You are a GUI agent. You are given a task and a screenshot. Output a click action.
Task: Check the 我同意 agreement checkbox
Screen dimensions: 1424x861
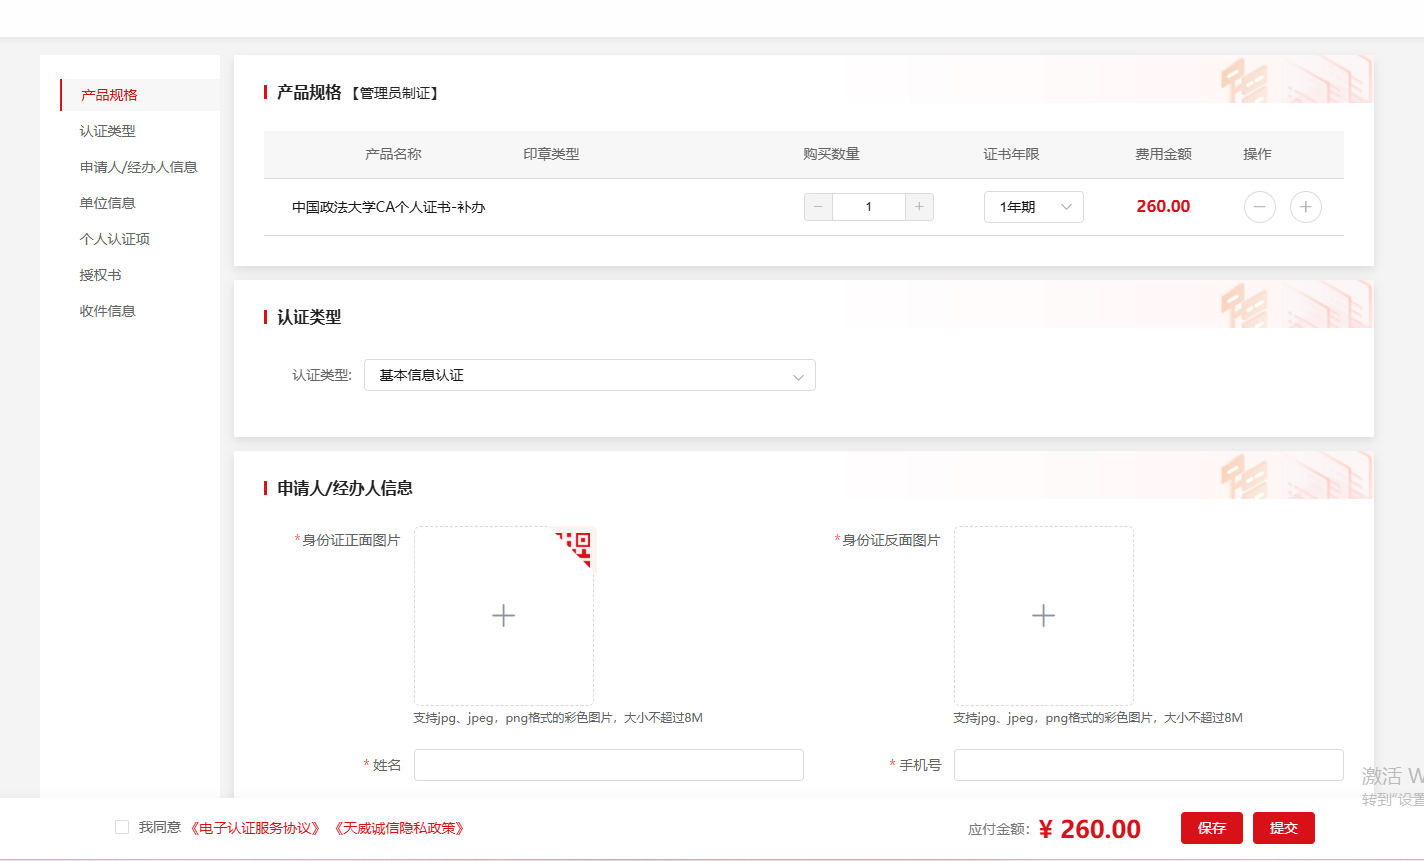[x=122, y=827]
